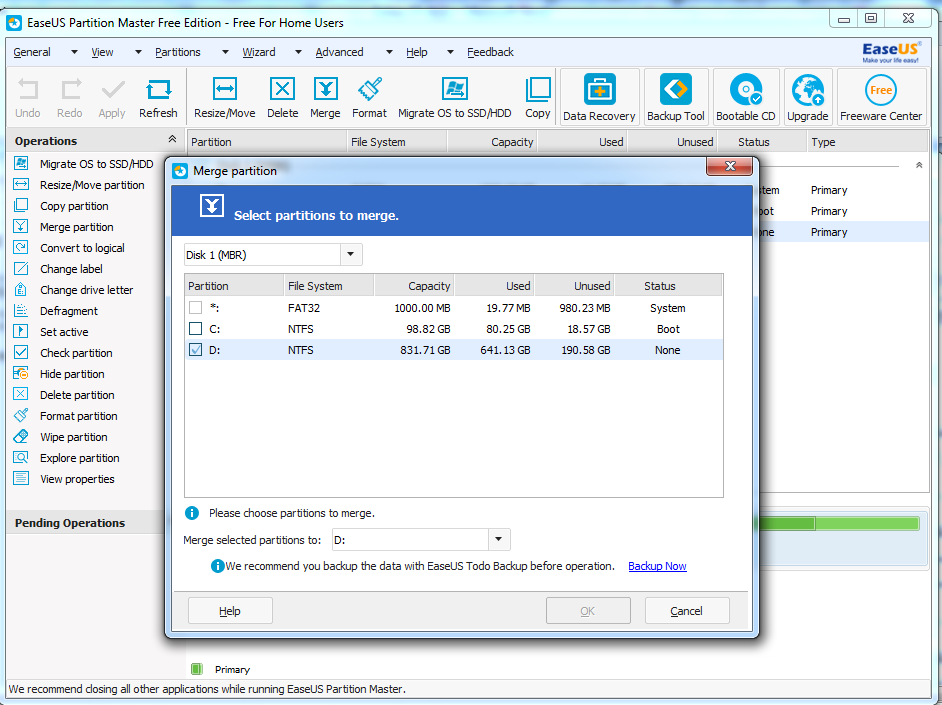Screen dimensions: 942x705
Task: Click the Delete toolbar icon
Action: (282, 98)
